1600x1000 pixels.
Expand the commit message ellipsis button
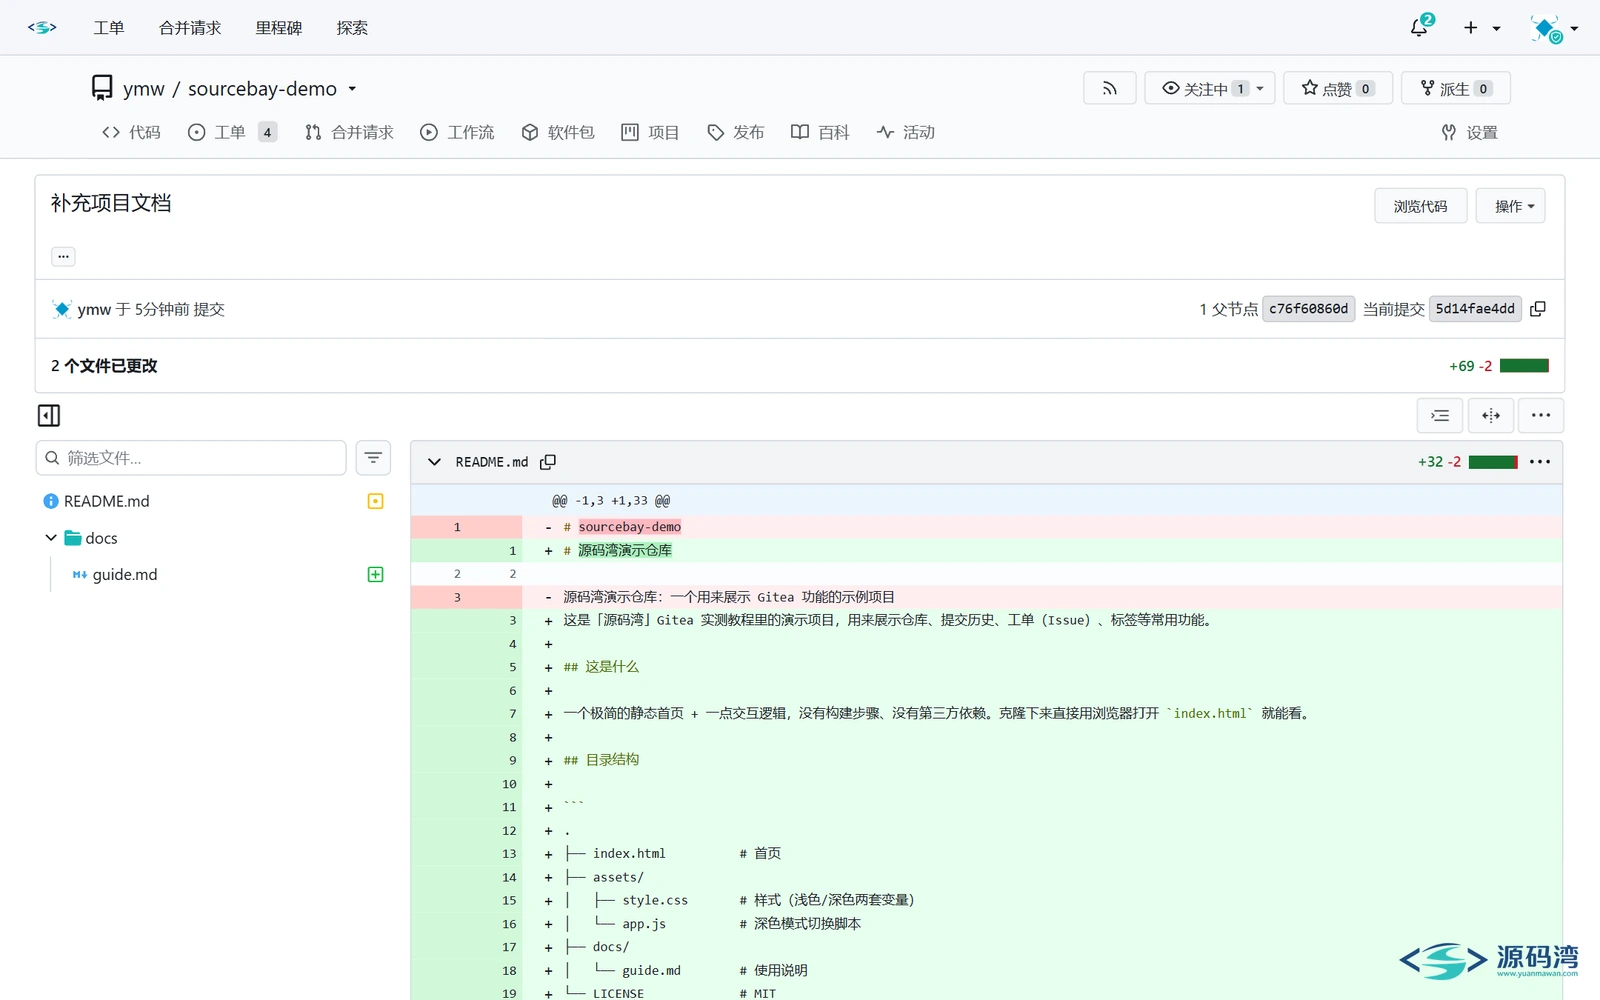(63, 256)
